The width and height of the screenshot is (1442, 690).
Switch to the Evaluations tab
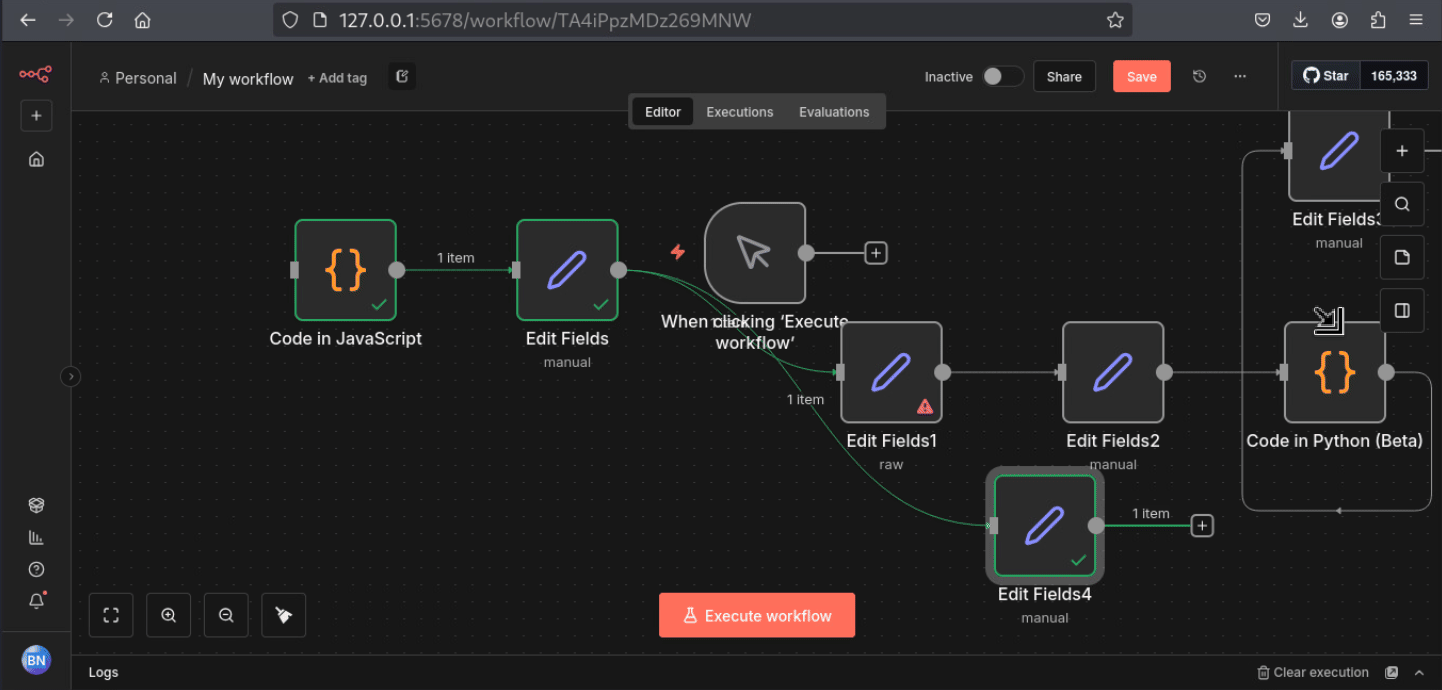tap(834, 112)
